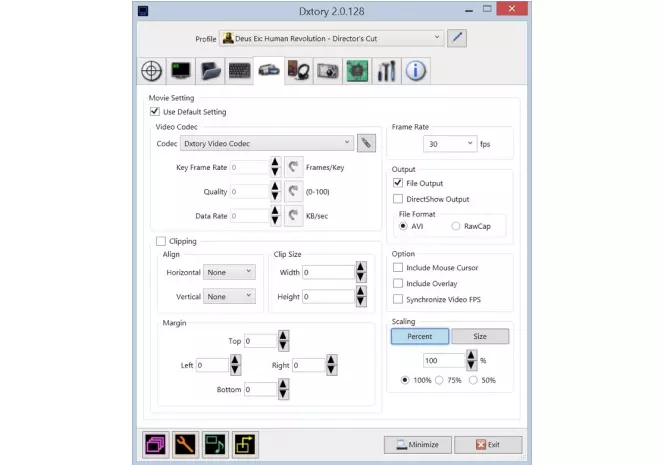This screenshot has height=465, width=664.
Task: Click the yellow export arrow icon
Action: (x=245, y=445)
